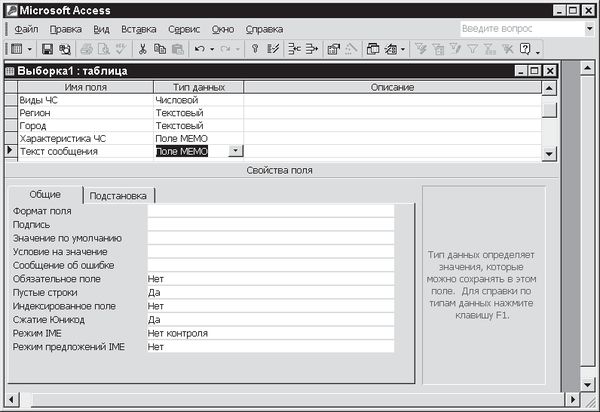Select the Общие tab
The height and width of the screenshot is (412, 600).
pos(44,194)
